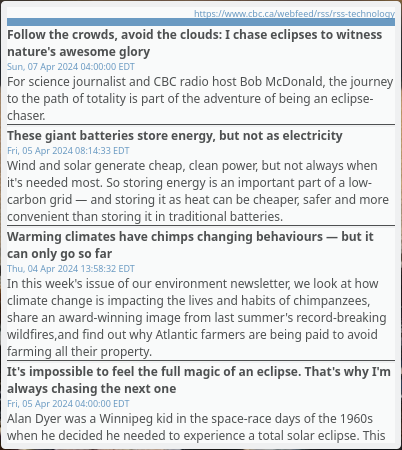Viewport: 402px width, 450px height.
Task: Click "nature's awesome glory" headline second line
Action: [x=79, y=52]
